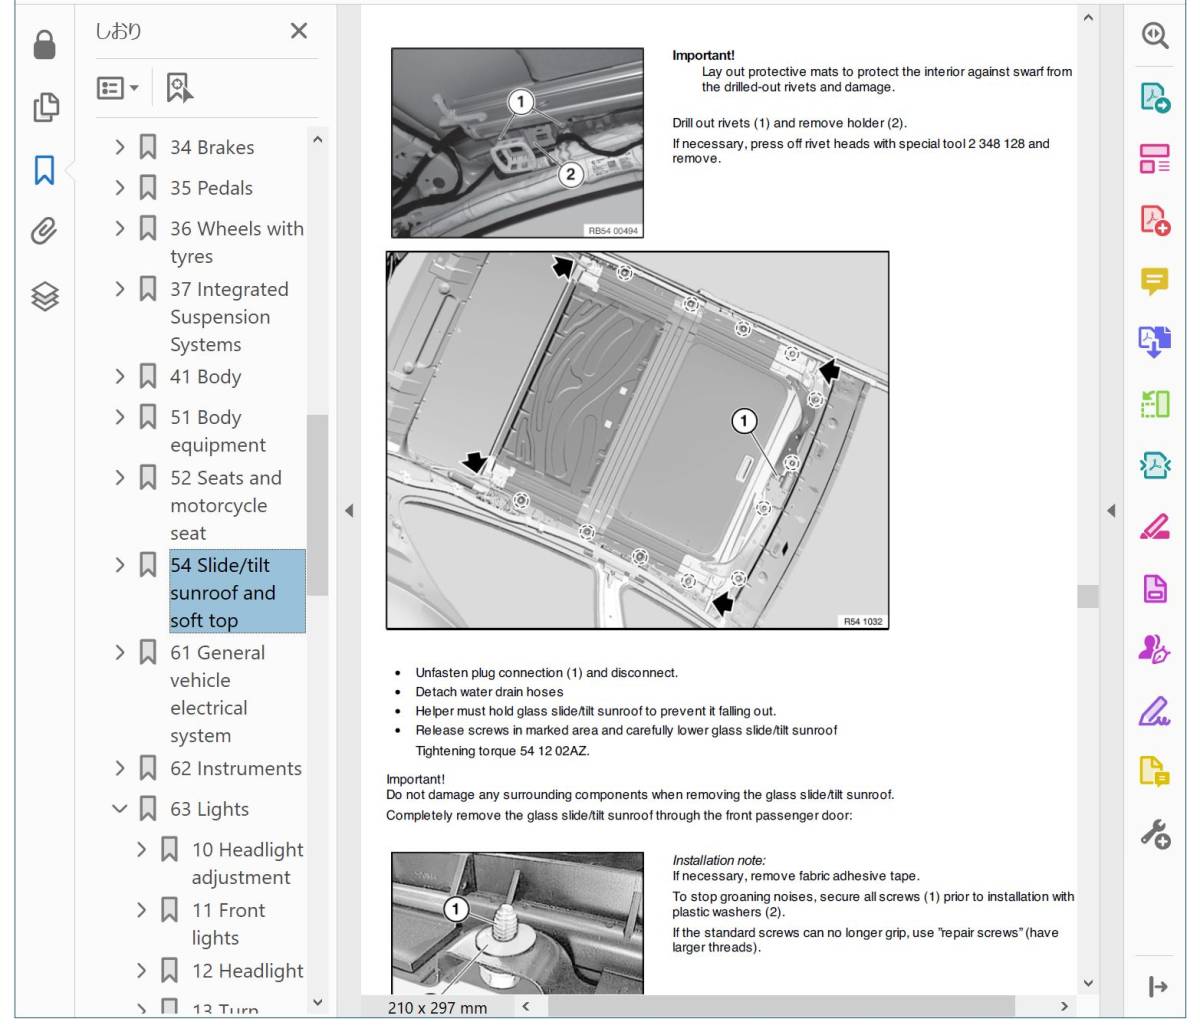Open the Combine Files tool

click(x=1155, y=342)
